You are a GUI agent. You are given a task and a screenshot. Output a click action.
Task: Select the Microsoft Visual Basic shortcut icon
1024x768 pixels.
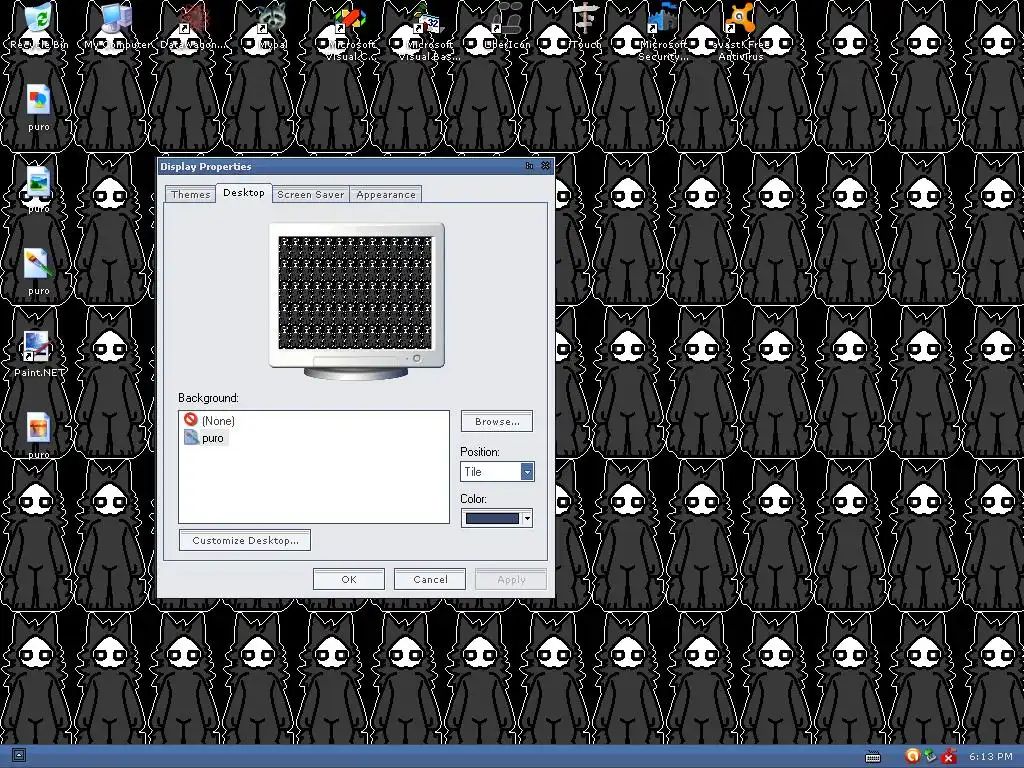coord(428,20)
